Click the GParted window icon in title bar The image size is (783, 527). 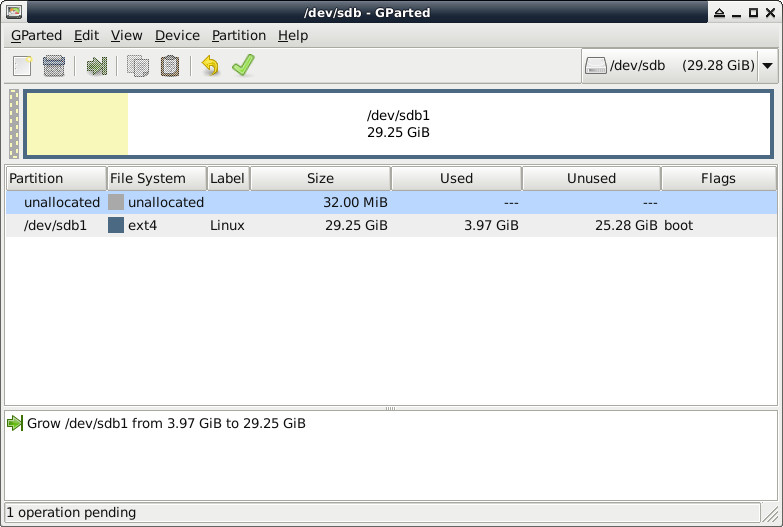(x=14, y=12)
